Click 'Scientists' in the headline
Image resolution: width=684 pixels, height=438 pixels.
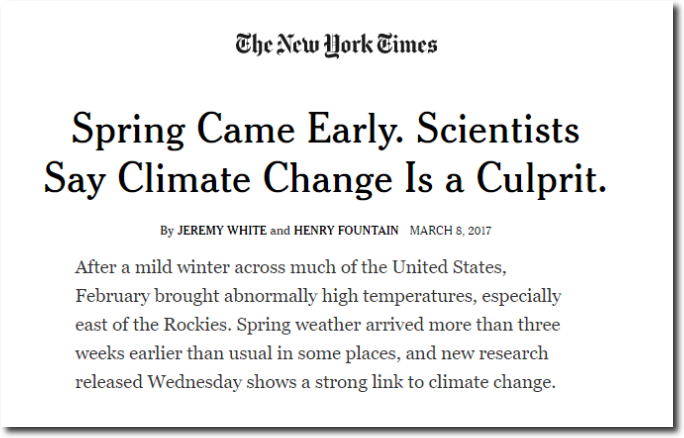coord(498,129)
